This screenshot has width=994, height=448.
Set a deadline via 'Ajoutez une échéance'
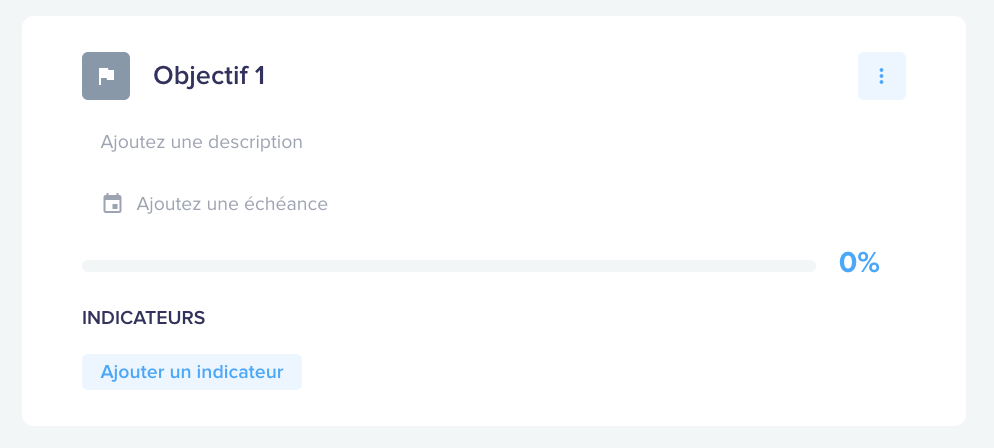point(232,204)
